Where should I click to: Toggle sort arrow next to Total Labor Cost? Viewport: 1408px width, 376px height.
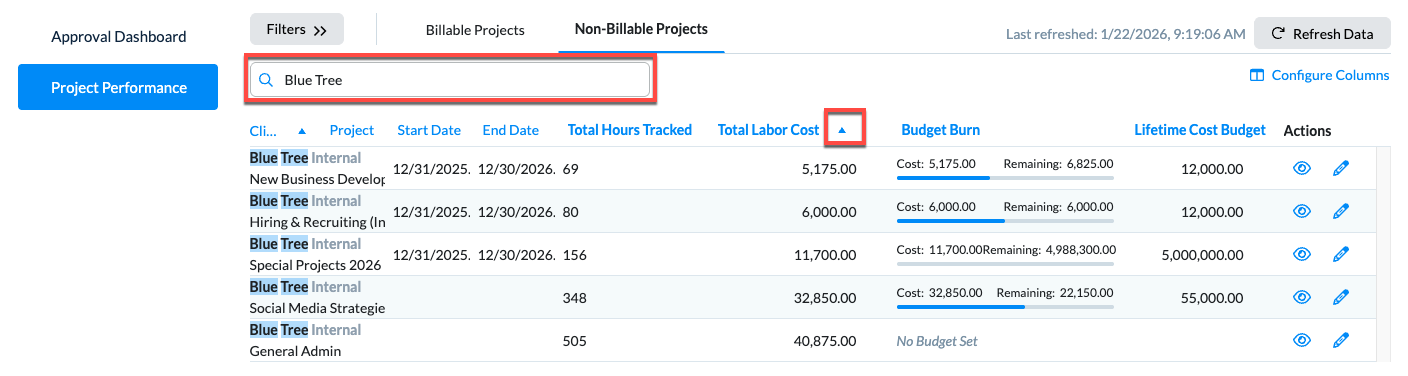pos(842,130)
